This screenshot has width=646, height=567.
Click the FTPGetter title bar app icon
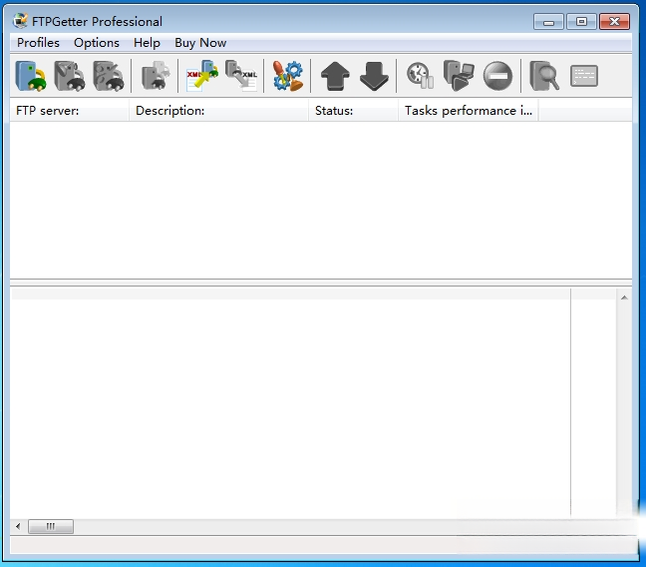click(20, 21)
